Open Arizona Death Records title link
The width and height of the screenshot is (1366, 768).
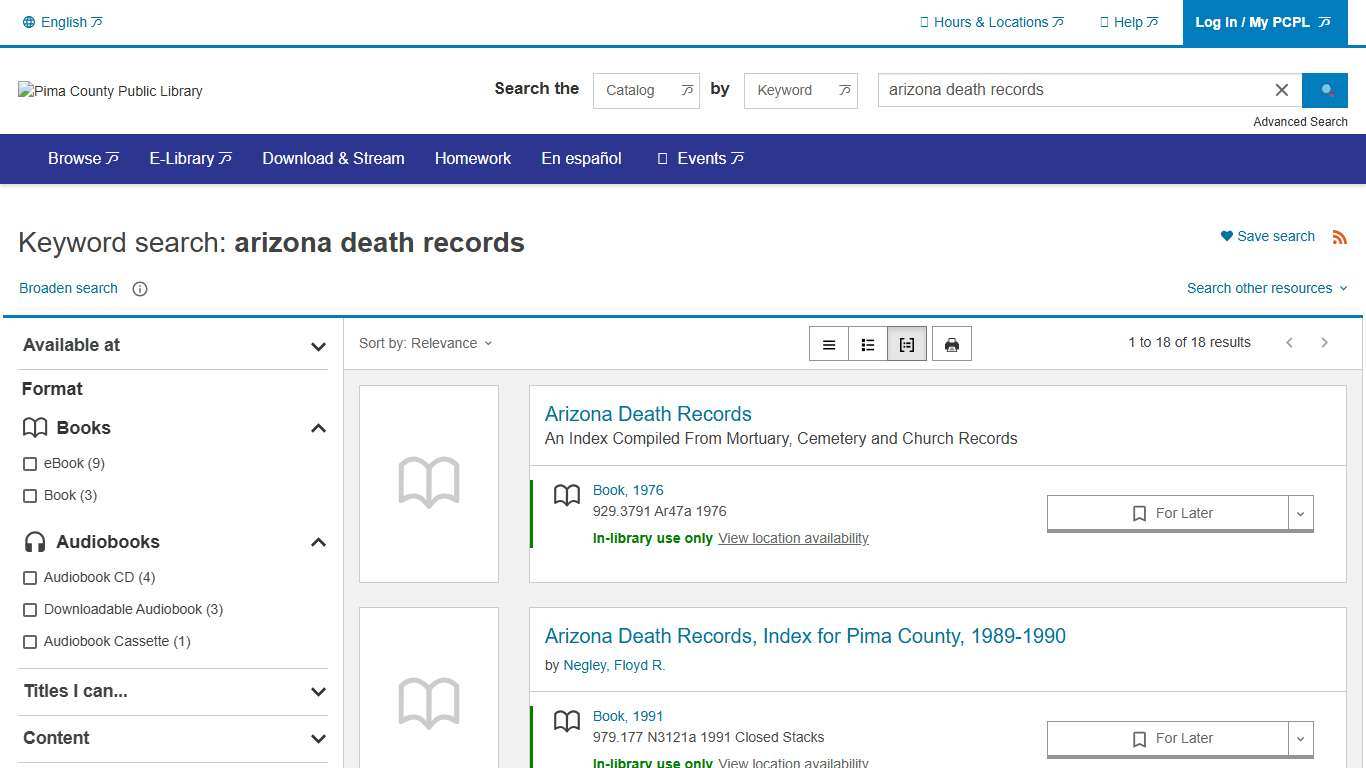pyautogui.click(x=647, y=414)
